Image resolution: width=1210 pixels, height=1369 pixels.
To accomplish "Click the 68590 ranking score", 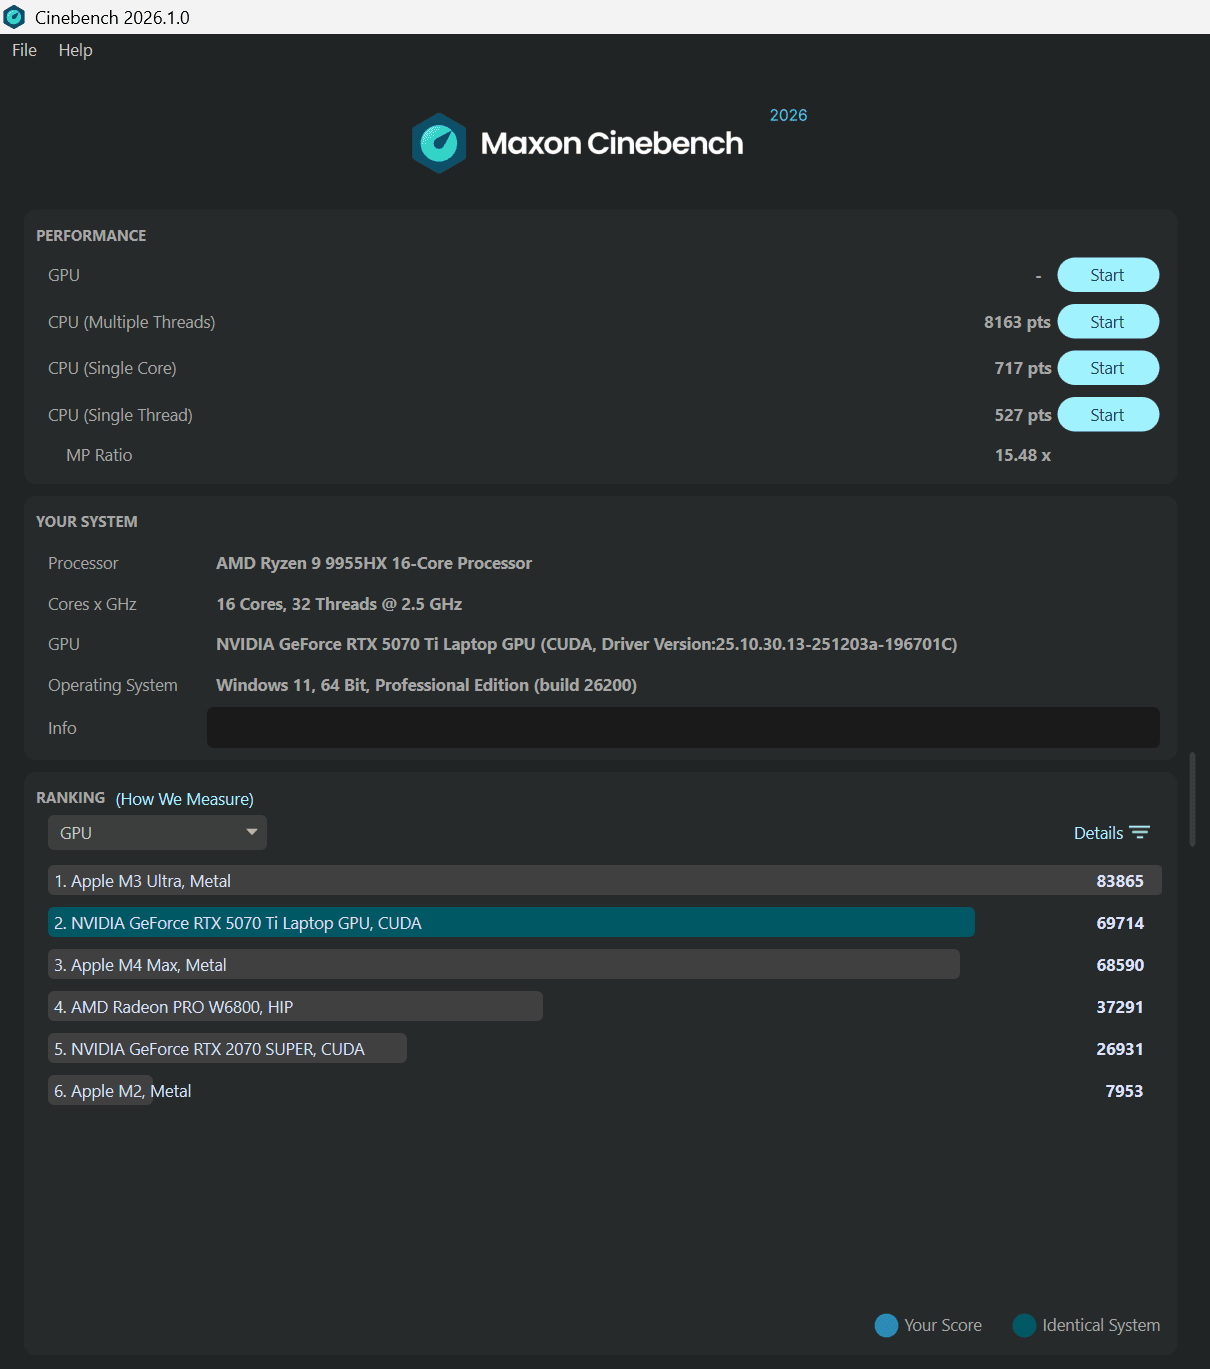I will [x=1120, y=965].
